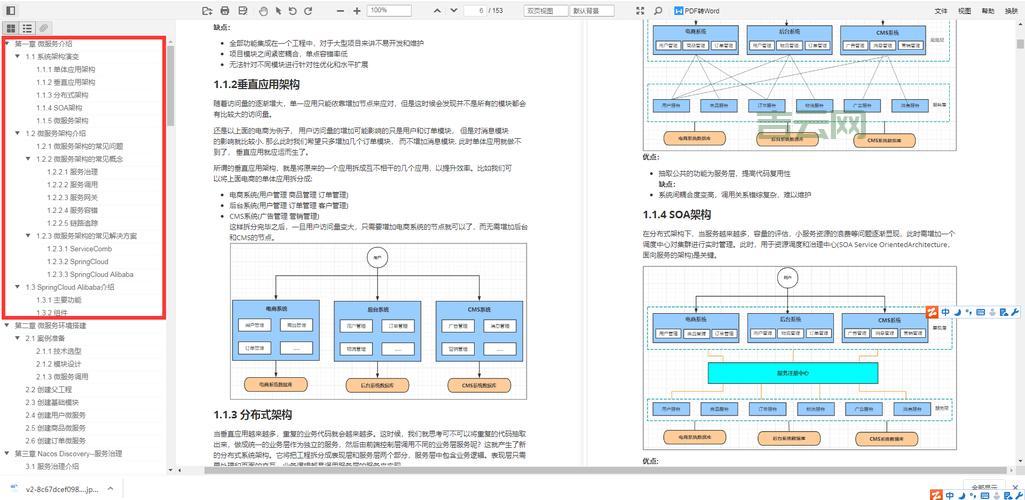Collapse the 2.1 案例准备 section
Viewport: 1025px width, 500px height.
point(17,338)
